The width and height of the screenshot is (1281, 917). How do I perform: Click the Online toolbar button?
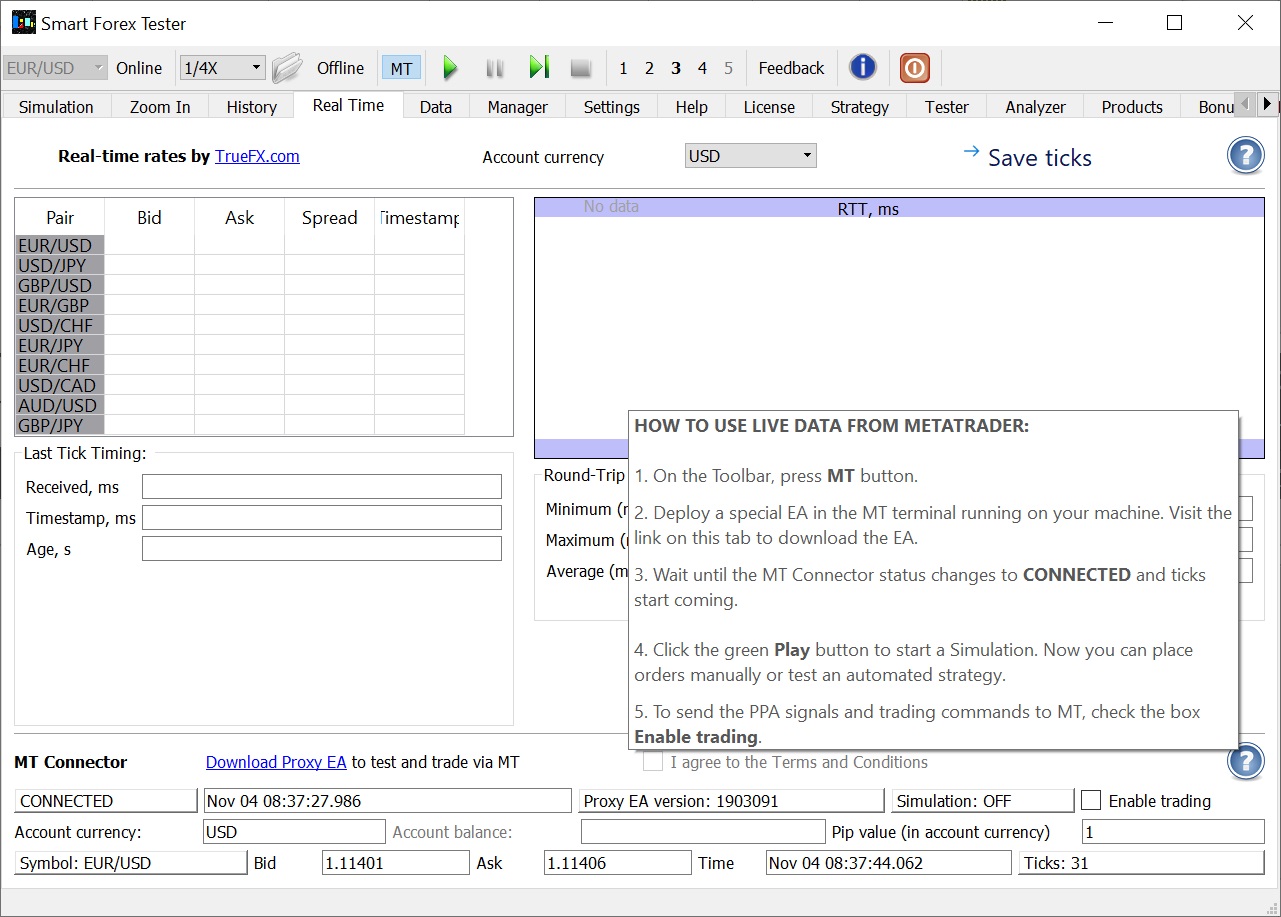pos(139,68)
